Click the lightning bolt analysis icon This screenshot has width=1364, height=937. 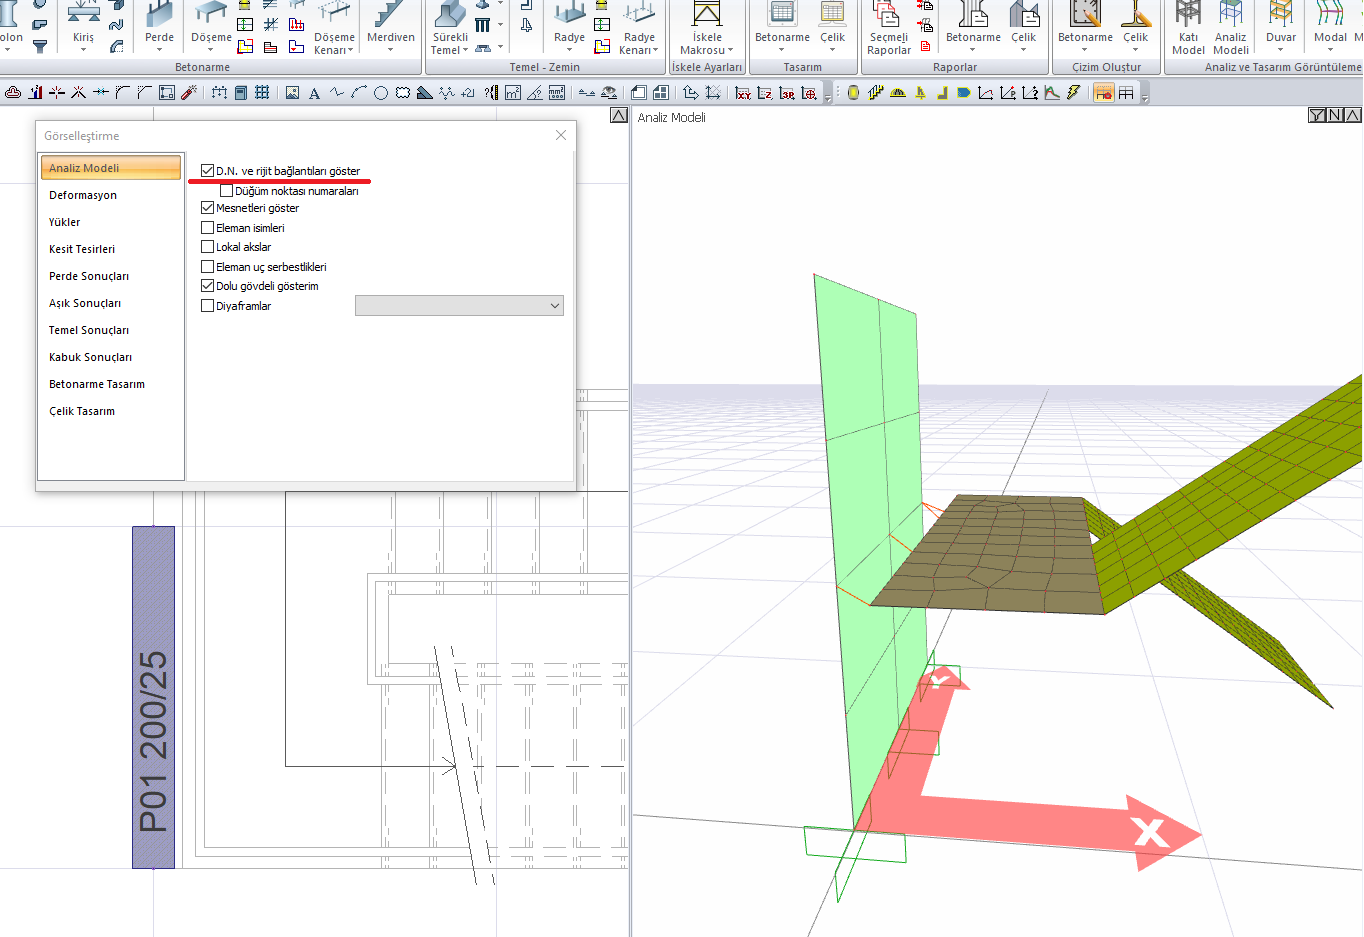[x=1073, y=93]
